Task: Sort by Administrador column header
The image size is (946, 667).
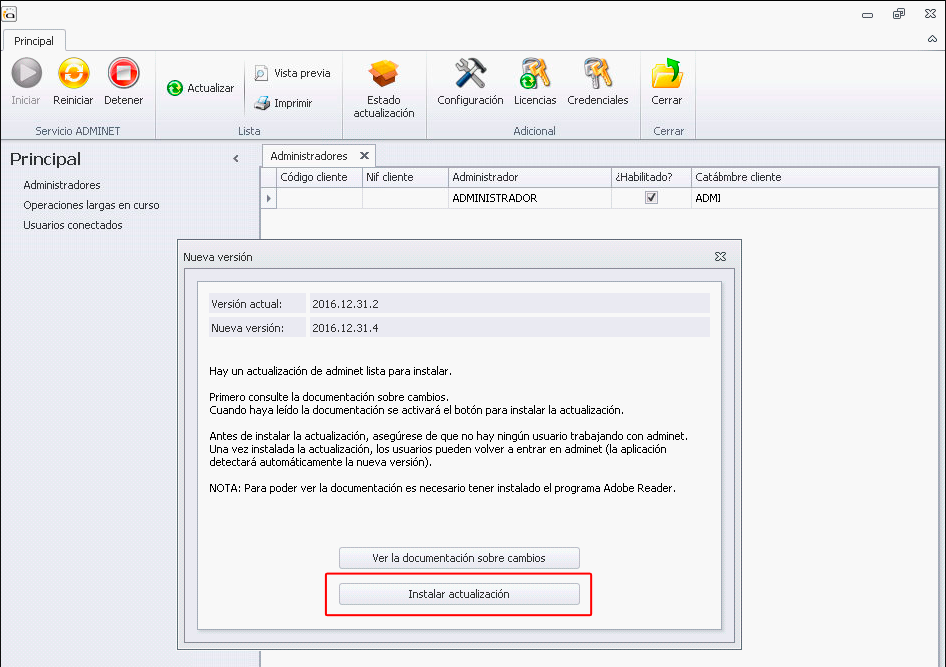Action: (x=530, y=177)
